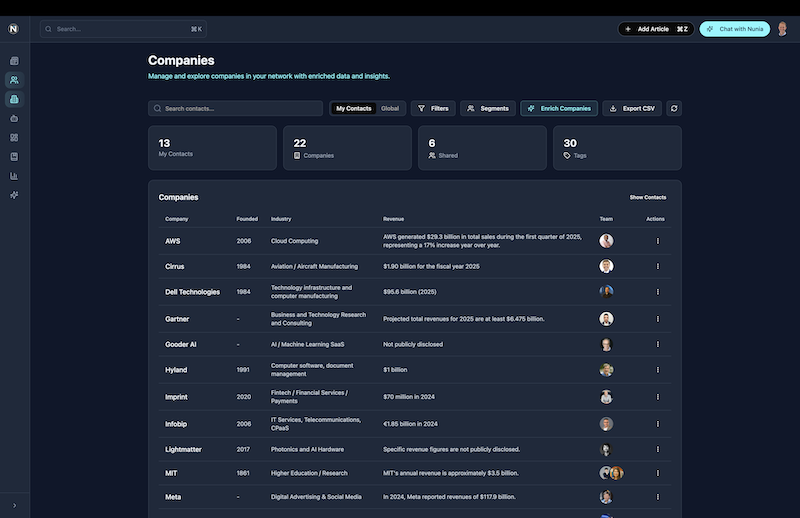
Task: Click the AWS team member avatar
Action: pos(606,241)
